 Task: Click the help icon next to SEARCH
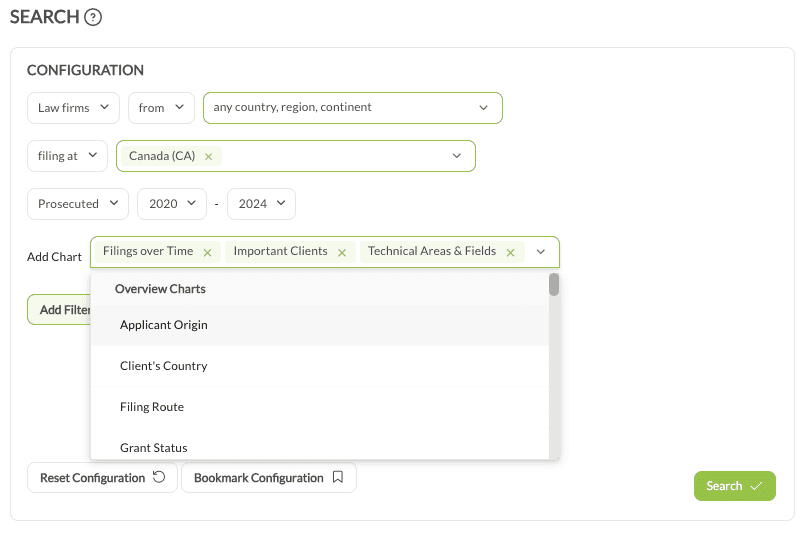pos(93,17)
